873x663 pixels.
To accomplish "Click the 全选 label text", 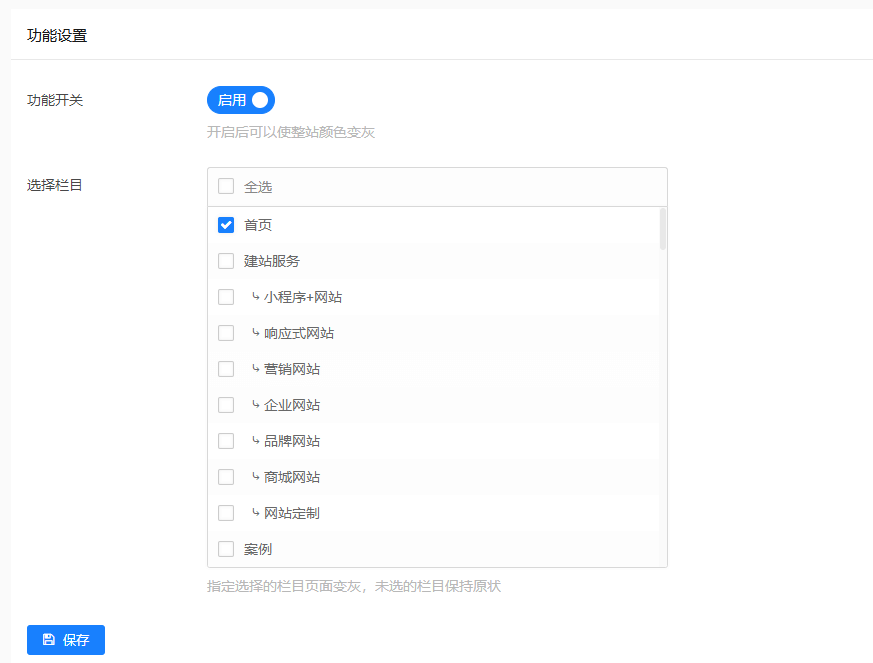I will 258,187.
